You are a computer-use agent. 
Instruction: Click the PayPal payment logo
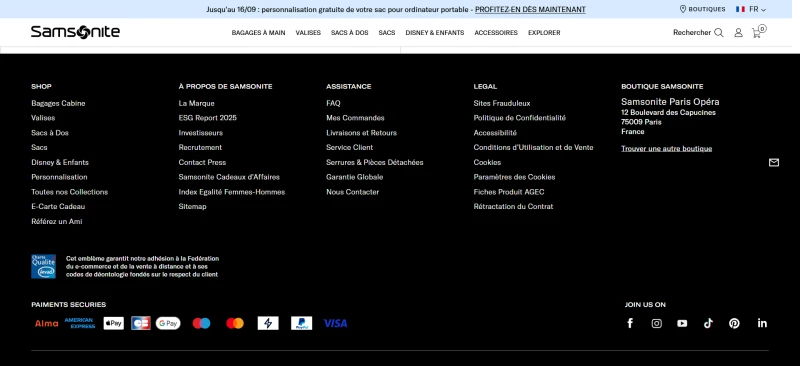[x=302, y=323]
